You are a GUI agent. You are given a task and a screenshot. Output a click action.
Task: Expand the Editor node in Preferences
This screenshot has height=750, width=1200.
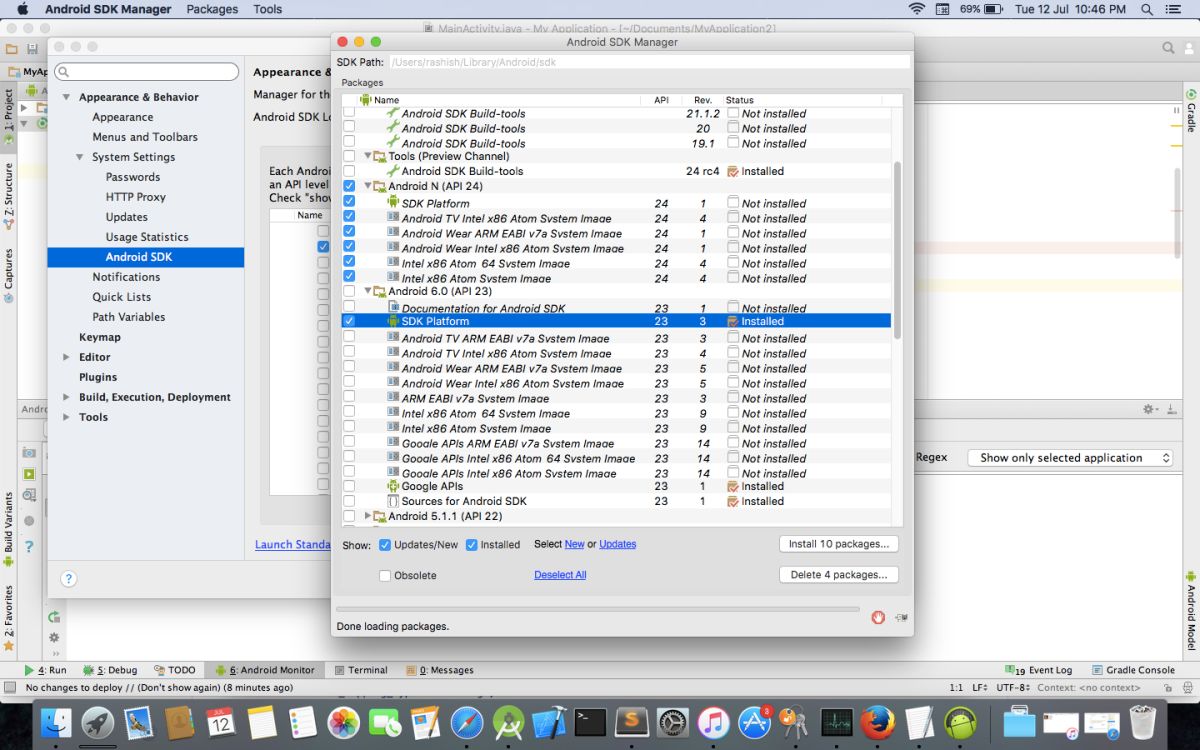66,357
